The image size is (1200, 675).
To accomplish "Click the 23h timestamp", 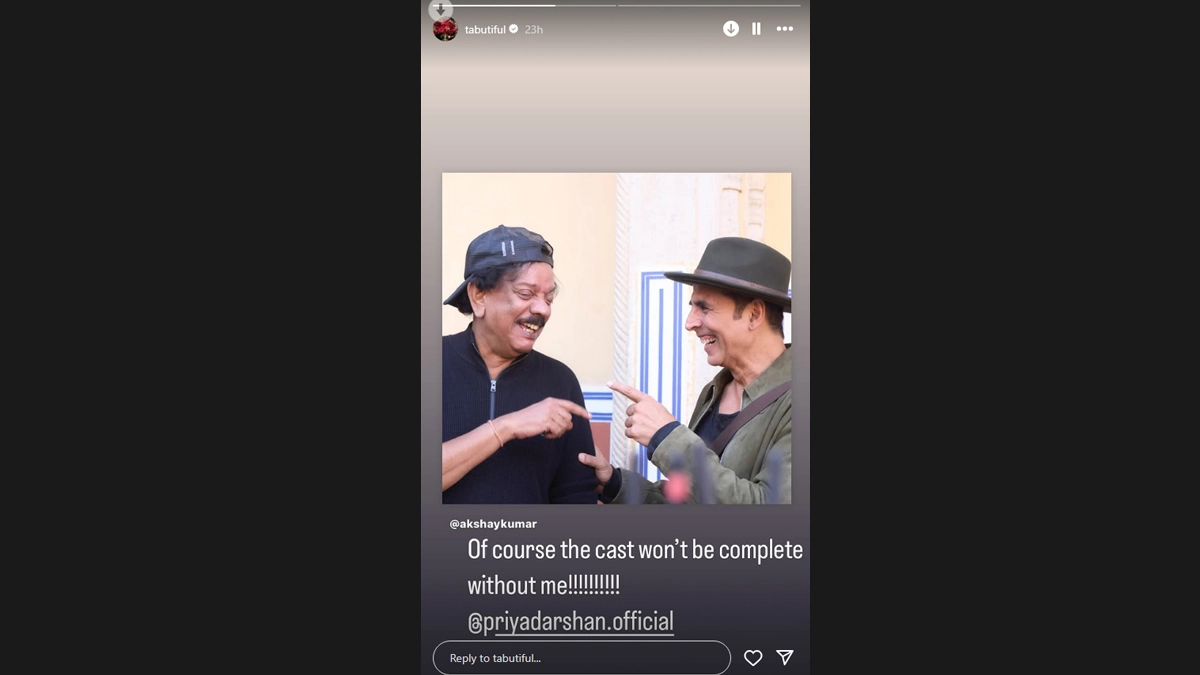I will (534, 30).
